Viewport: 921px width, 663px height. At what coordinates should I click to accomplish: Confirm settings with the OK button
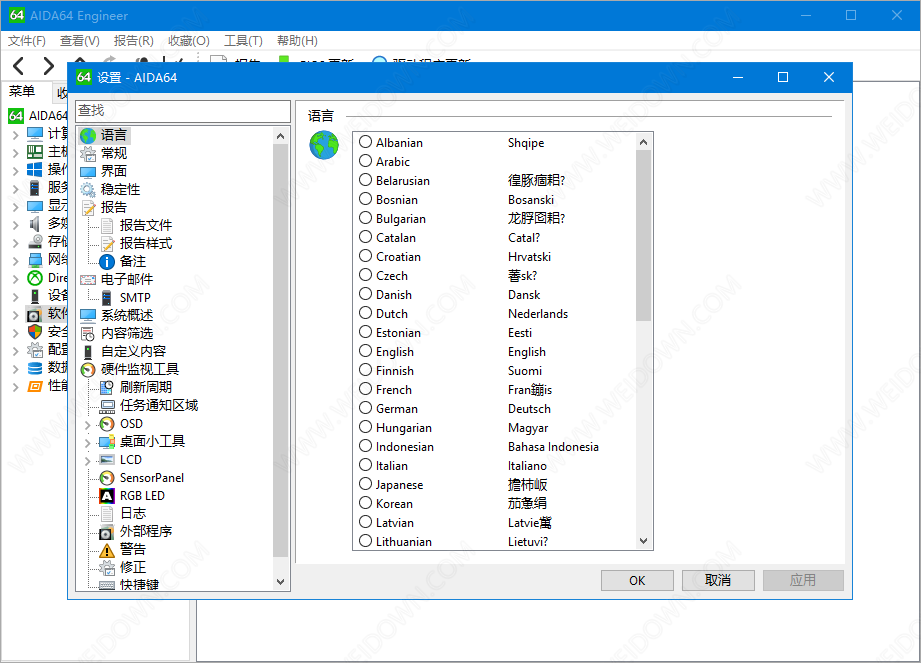(637, 580)
